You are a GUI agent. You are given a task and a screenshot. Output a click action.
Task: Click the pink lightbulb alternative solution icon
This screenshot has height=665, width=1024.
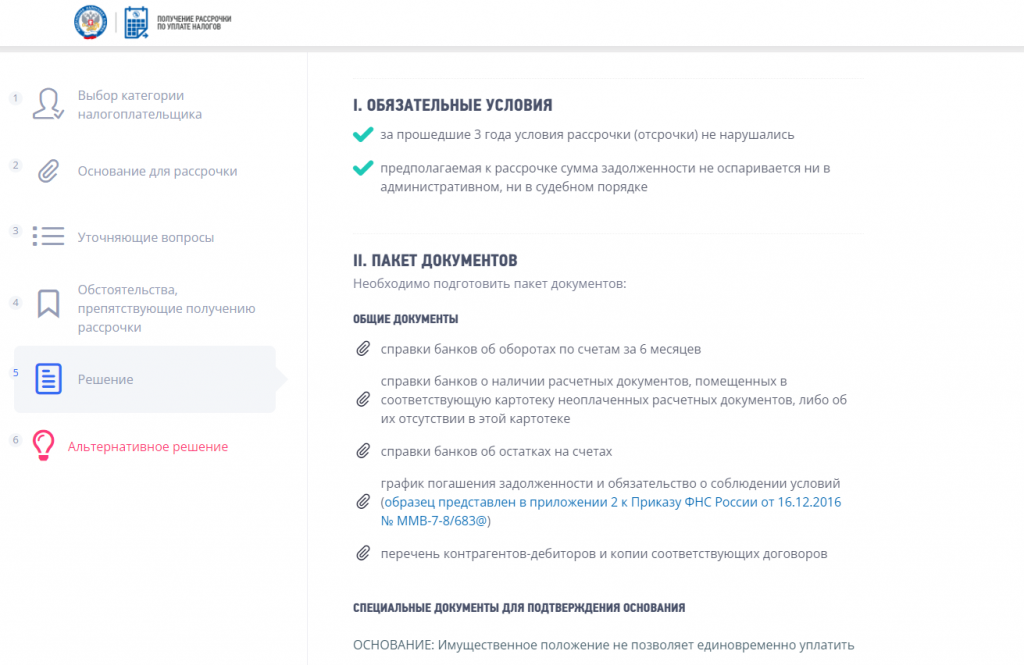tap(43, 446)
